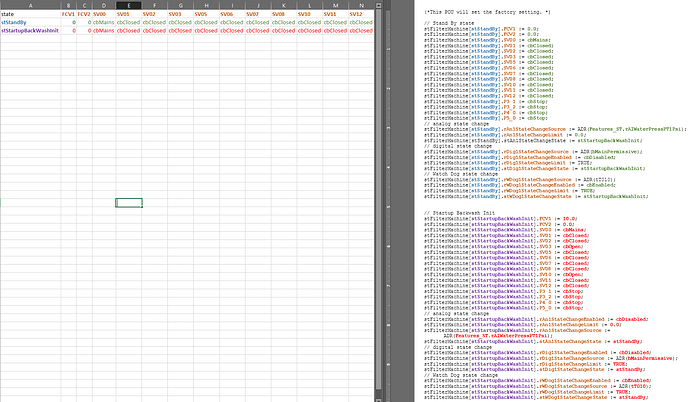Click stStartupBackWashInit FCV2 value 0
Viewport: 690px width, 402px height.
tap(84, 31)
